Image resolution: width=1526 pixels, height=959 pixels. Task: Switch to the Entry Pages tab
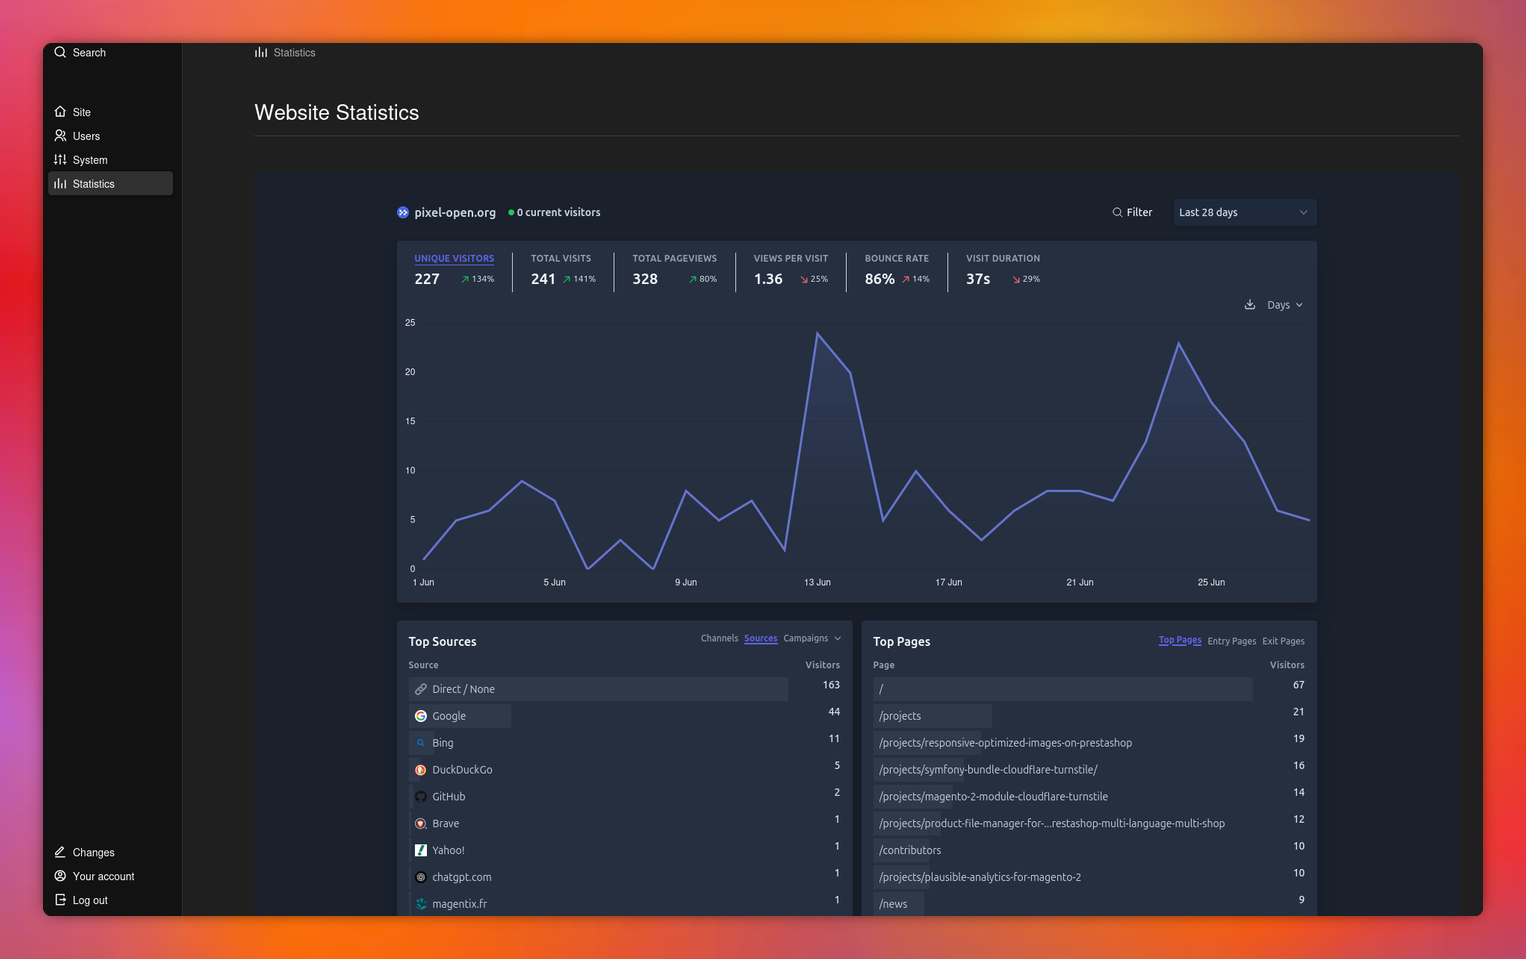click(x=1231, y=641)
